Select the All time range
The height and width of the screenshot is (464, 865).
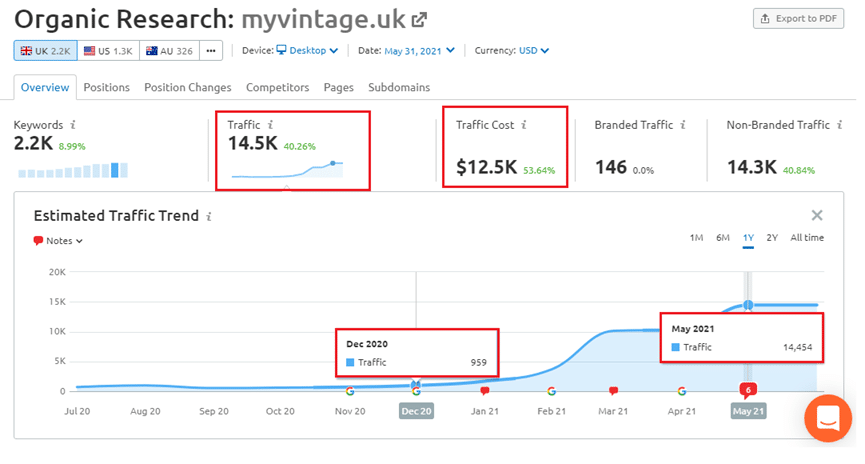coord(807,238)
